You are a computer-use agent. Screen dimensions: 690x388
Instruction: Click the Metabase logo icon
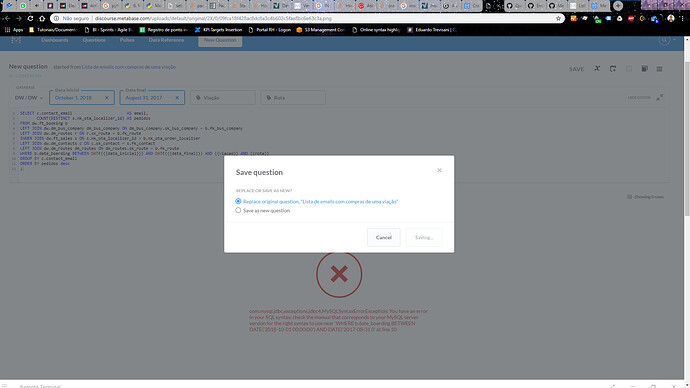click(x=16, y=40)
